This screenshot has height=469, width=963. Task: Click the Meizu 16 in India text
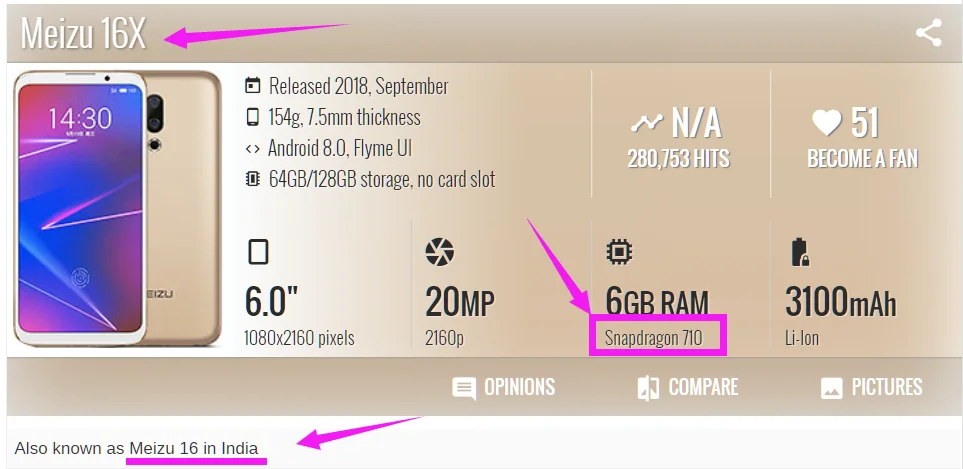tap(194, 448)
